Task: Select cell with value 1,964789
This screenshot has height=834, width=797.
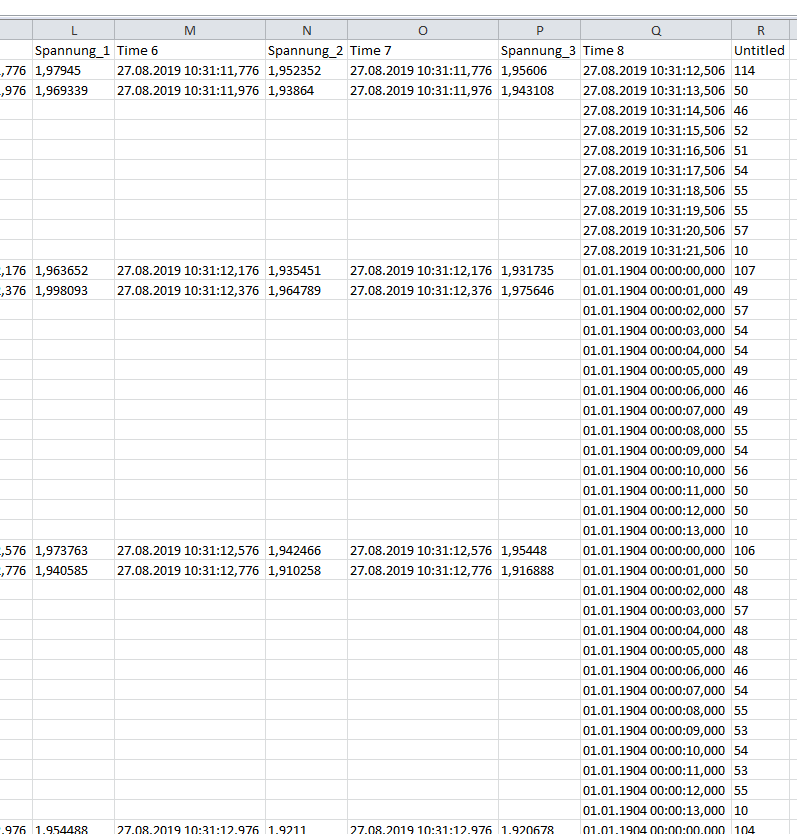Action: point(306,290)
